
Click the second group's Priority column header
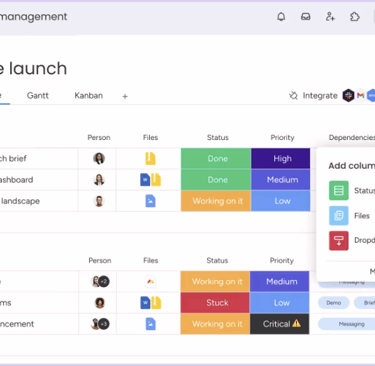[x=282, y=260]
